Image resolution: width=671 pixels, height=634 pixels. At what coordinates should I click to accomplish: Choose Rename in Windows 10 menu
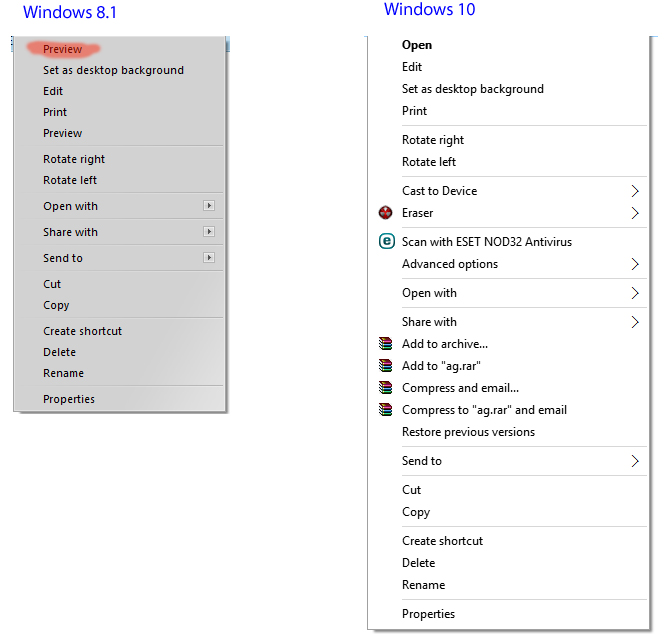(x=423, y=585)
